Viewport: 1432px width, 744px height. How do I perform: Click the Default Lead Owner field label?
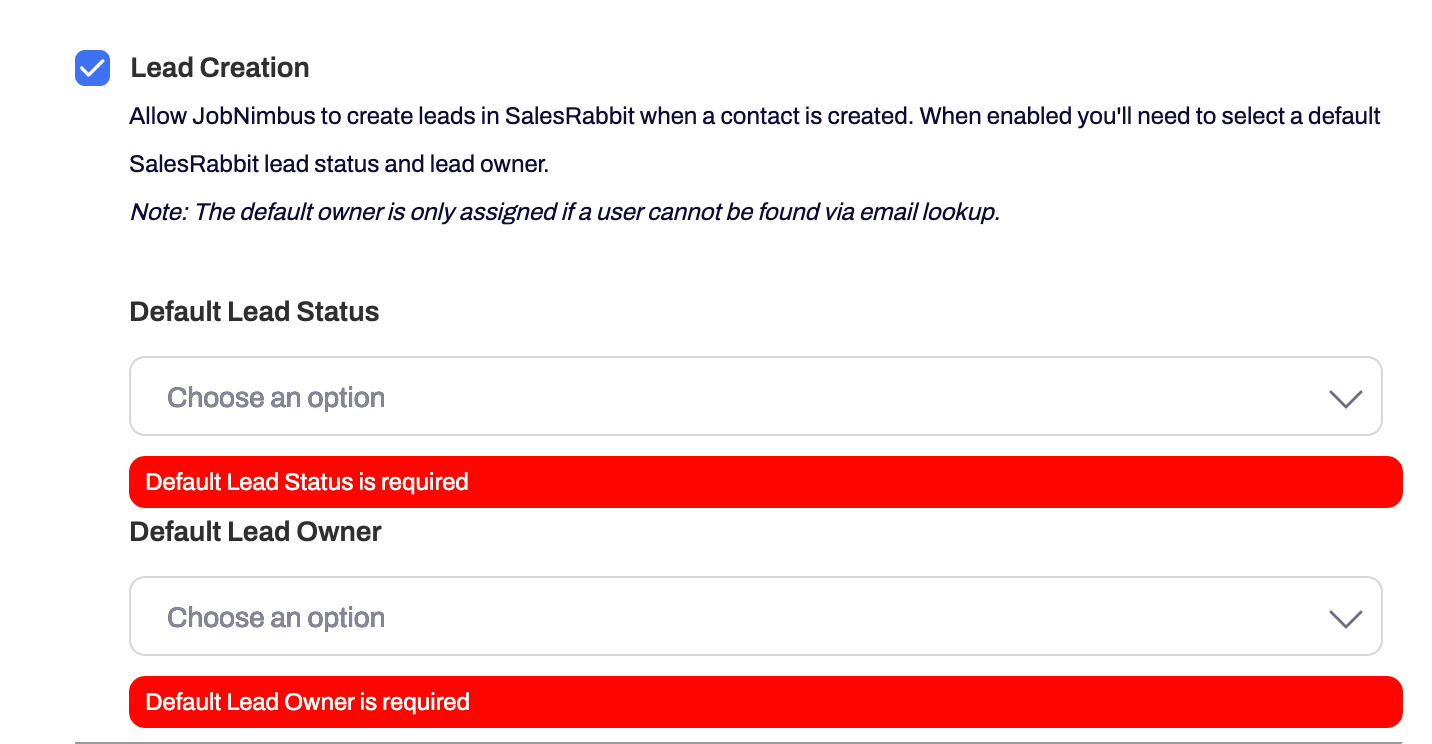[255, 532]
